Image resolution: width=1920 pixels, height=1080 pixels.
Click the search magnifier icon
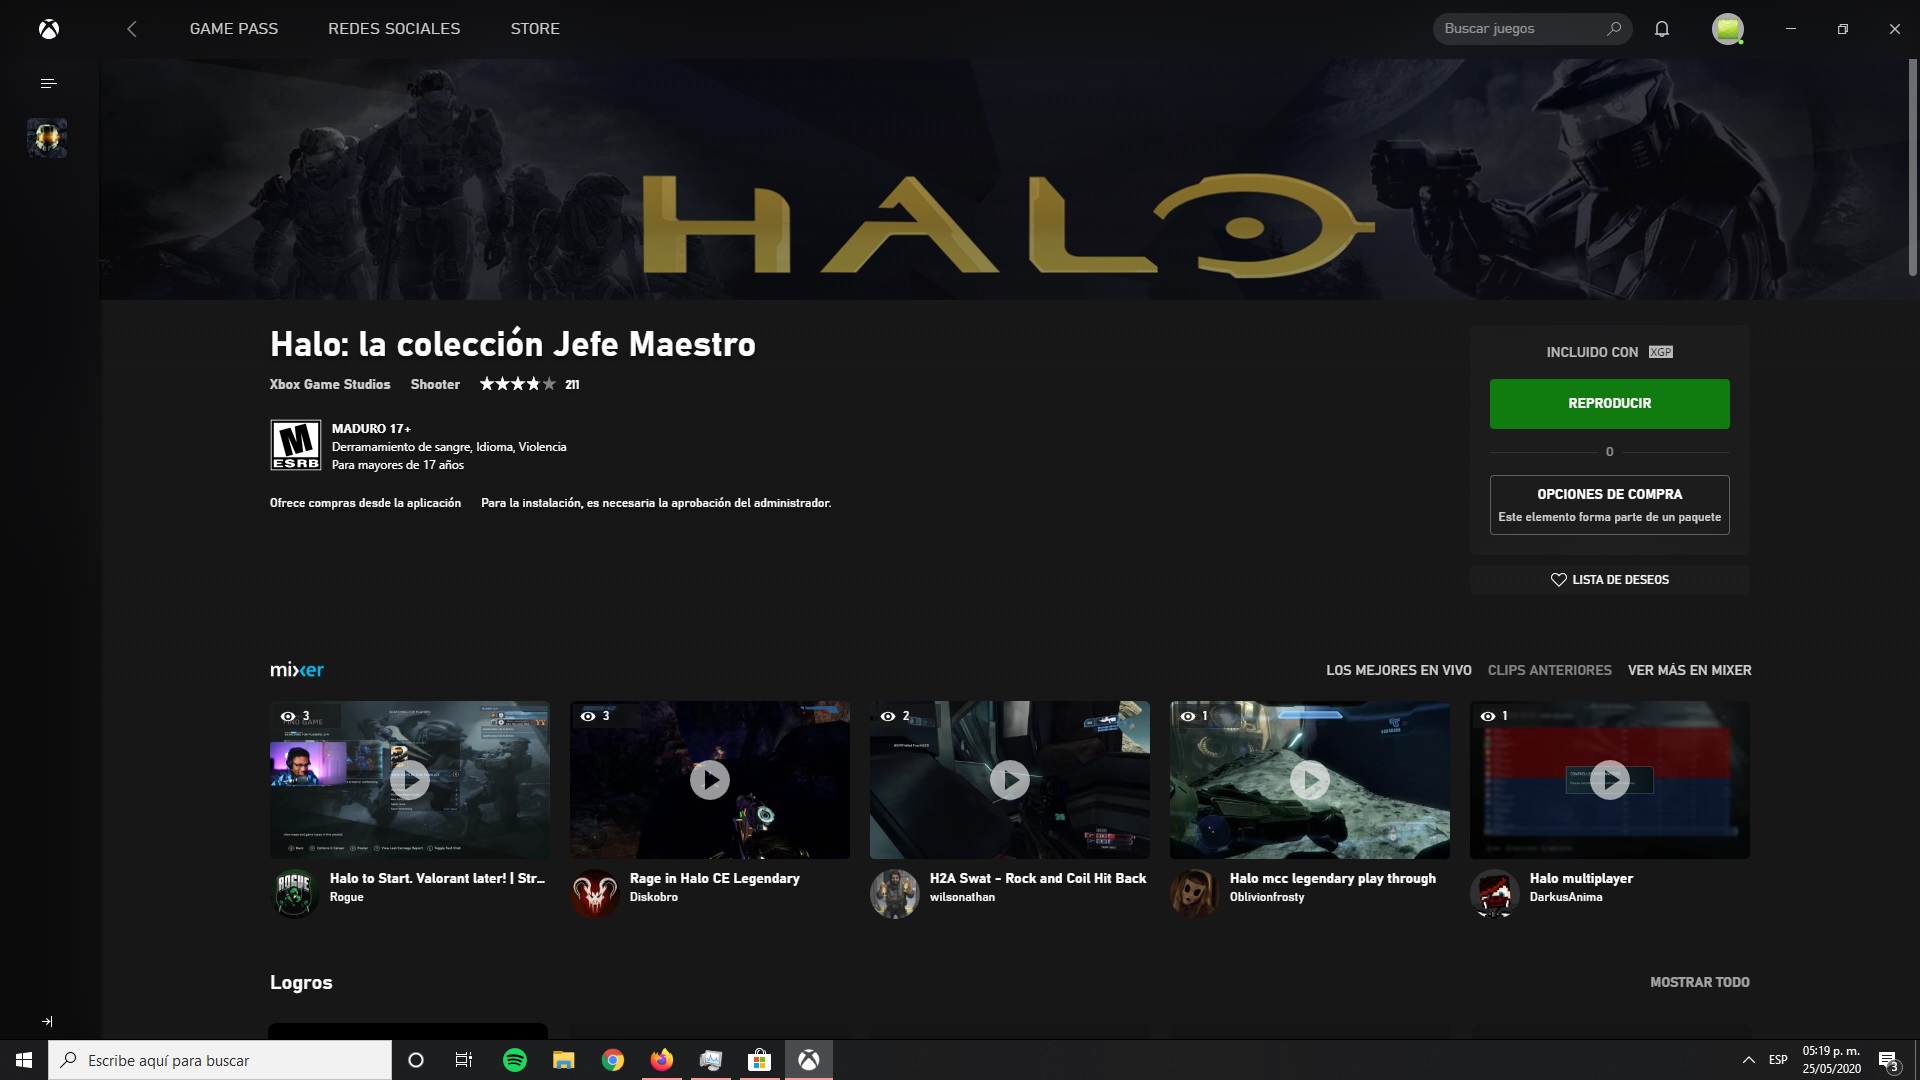[1613, 29]
